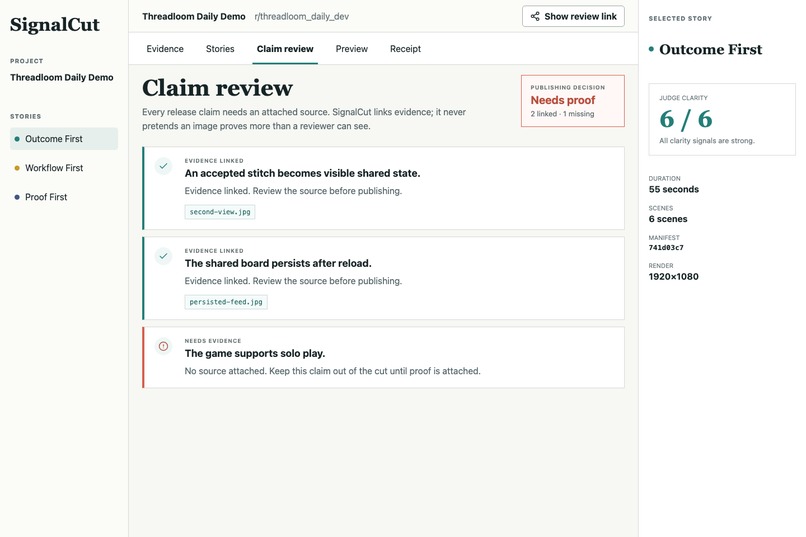Click the Needs proof publishing decision box

coord(573,101)
